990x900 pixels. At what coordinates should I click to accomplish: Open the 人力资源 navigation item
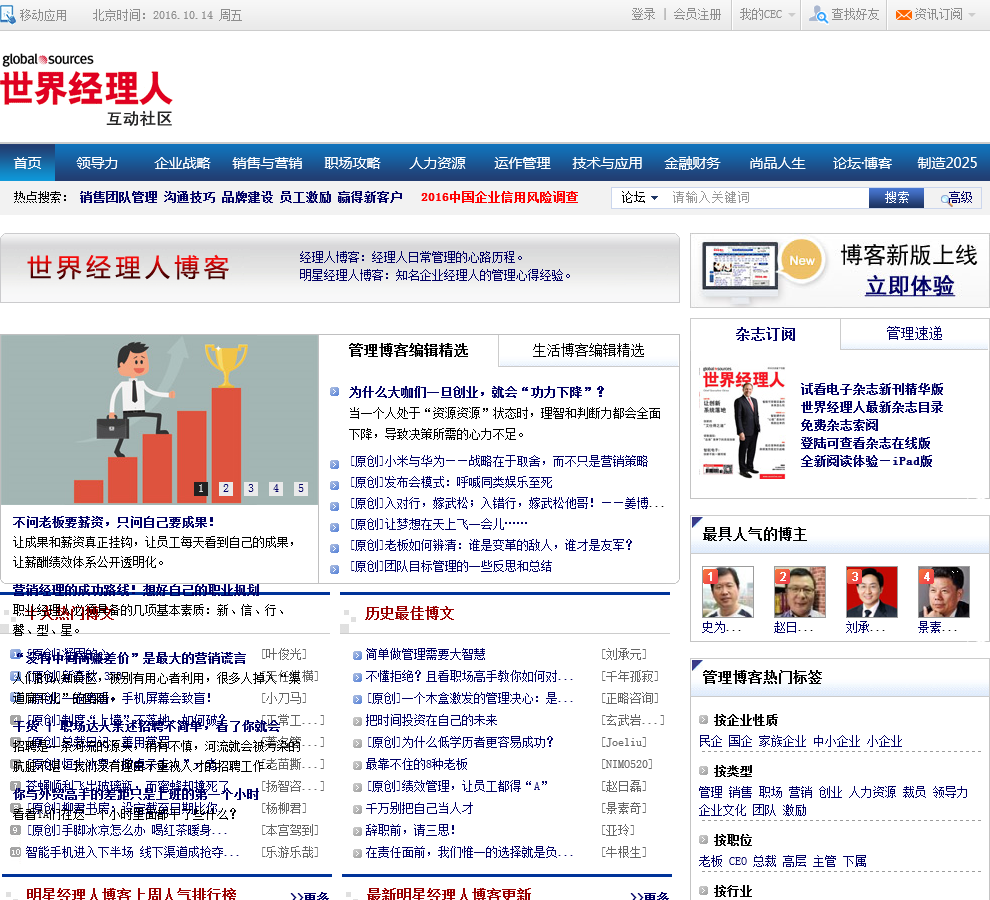(438, 163)
